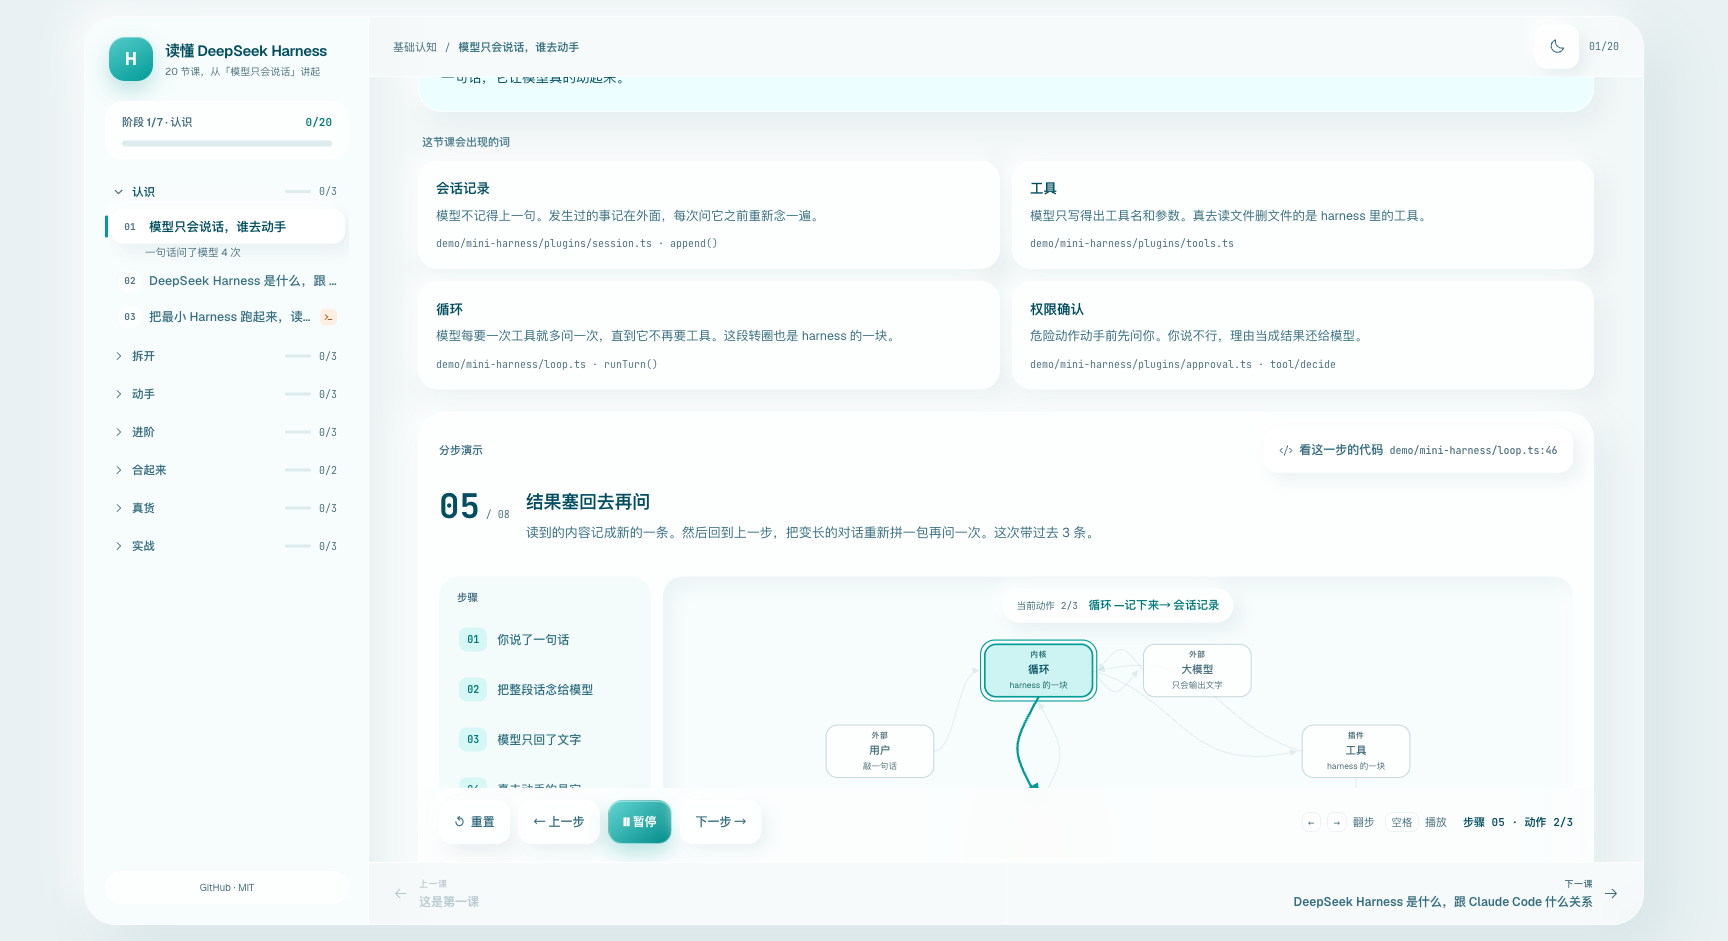Image resolution: width=1728 pixels, height=941 pixels.
Task: Go to next lesson DeepSeek Harness 是什么 link
Action: (x=1442, y=901)
